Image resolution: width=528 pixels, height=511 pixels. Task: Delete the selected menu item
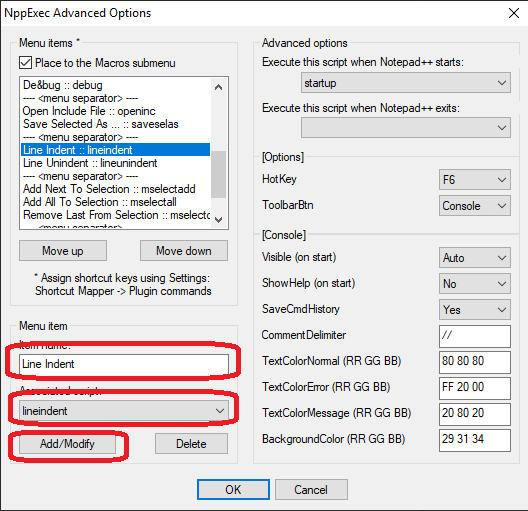[191, 444]
